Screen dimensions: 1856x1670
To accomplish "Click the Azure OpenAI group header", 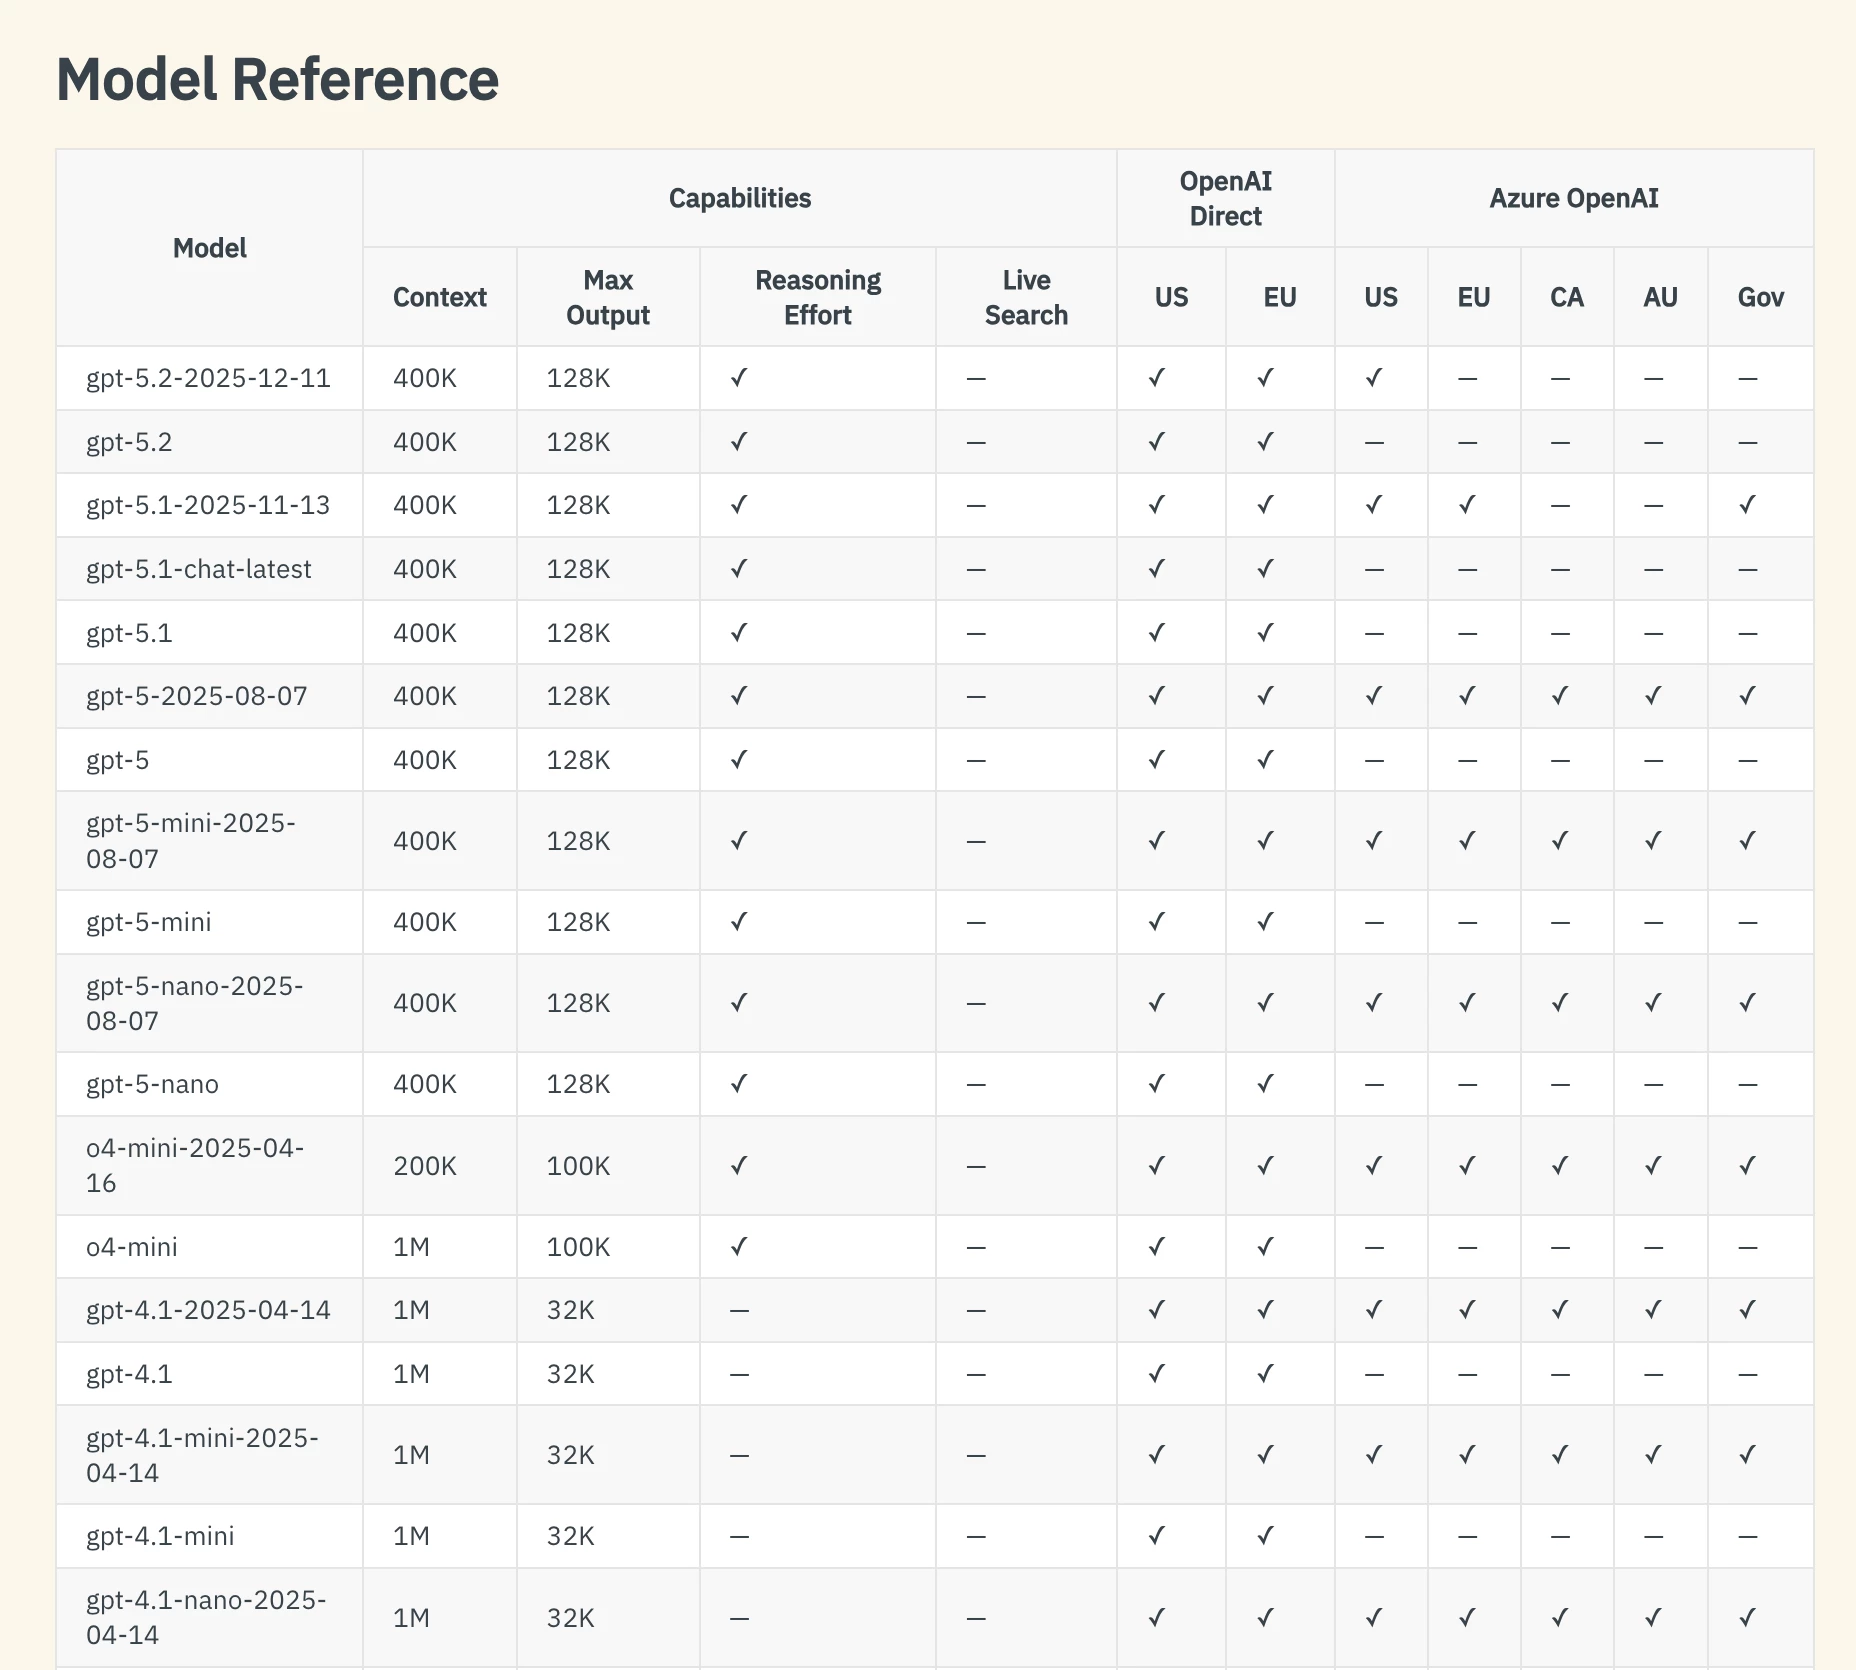I will (1574, 198).
